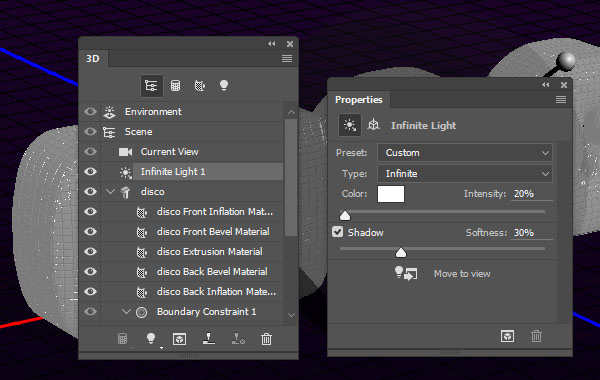Add new light from 3D panel bottom

151,339
